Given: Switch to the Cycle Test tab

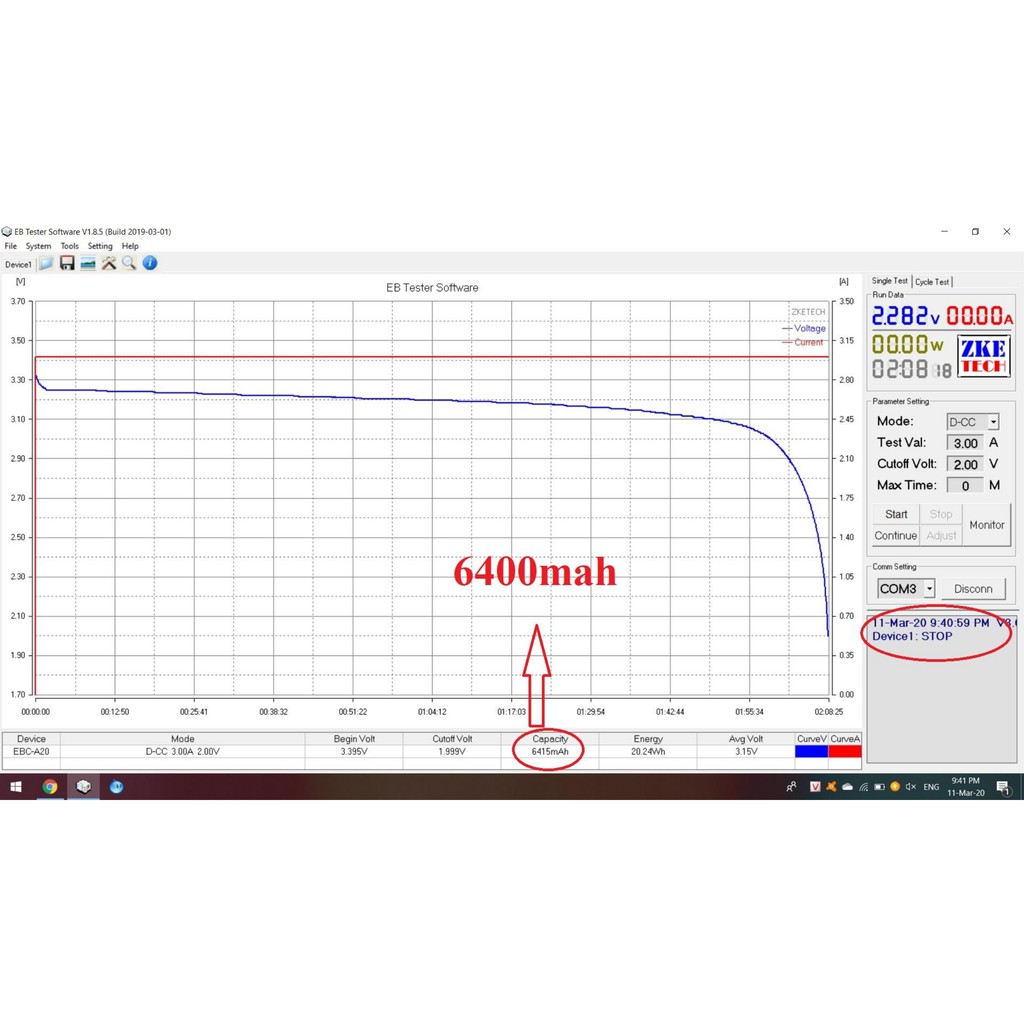Looking at the screenshot, I should tap(933, 281).
